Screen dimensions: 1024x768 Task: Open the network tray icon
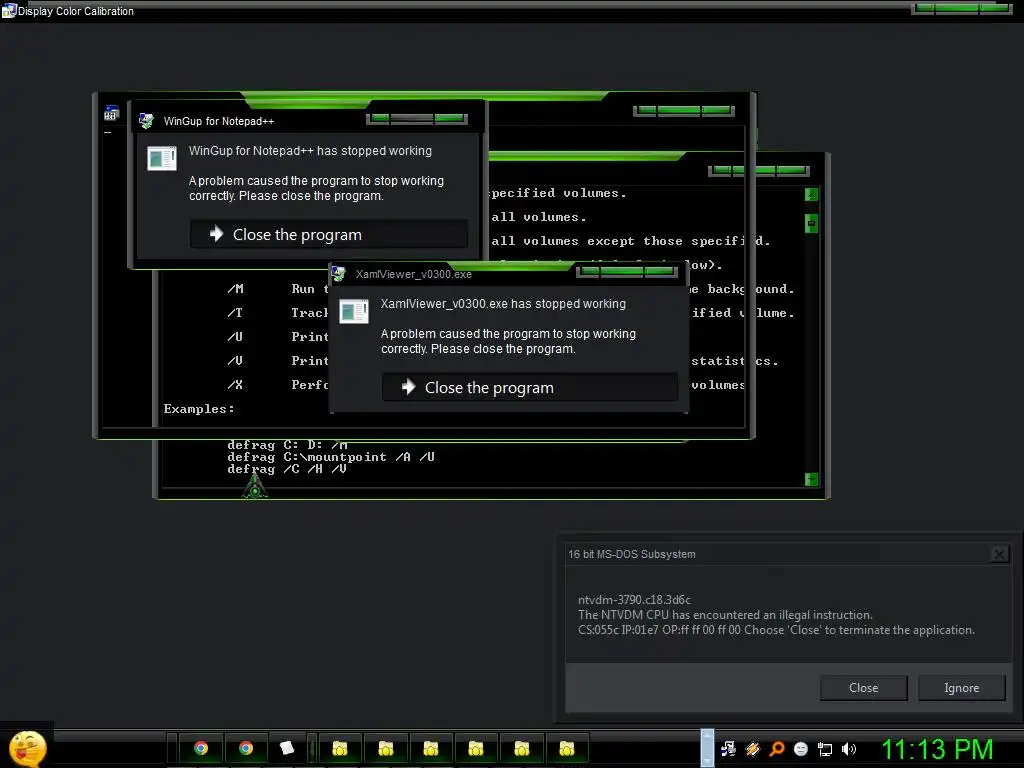[825, 749]
